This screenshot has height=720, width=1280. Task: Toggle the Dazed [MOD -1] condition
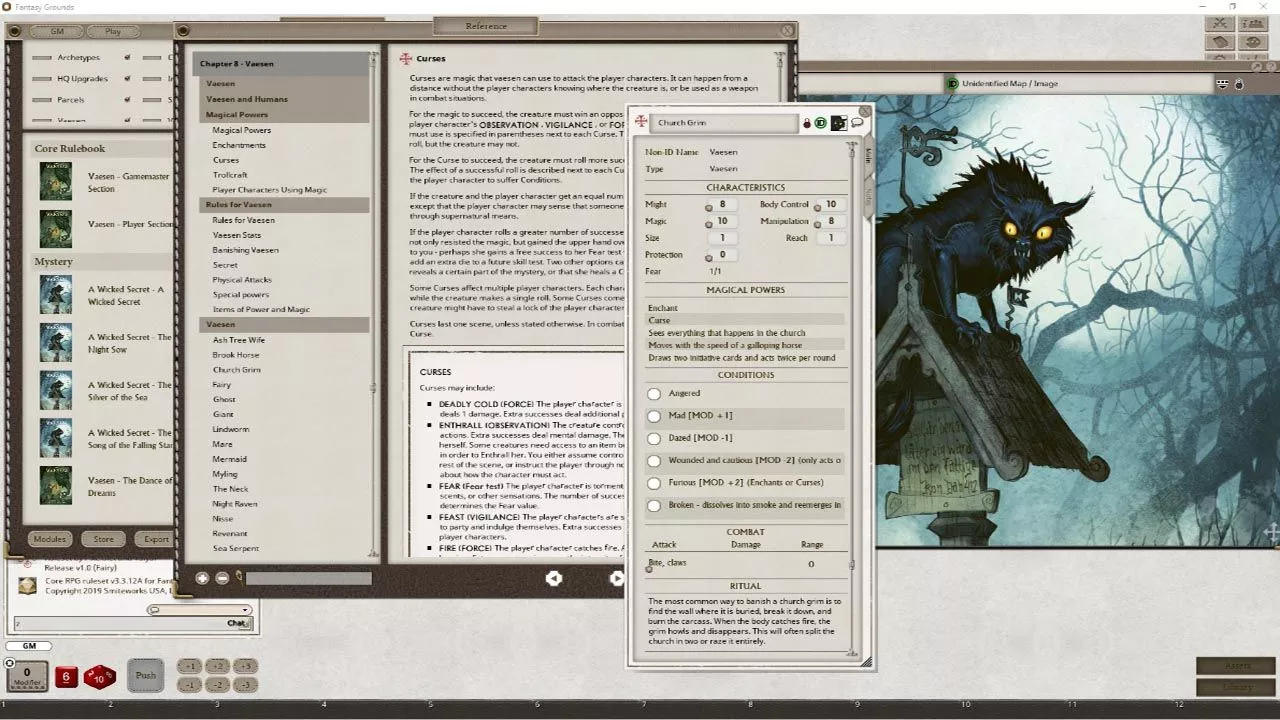tap(654, 438)
